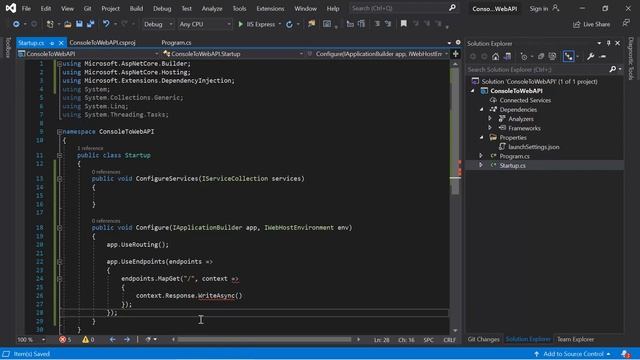
Task: Switch to the Program.cs editor tab
Action: click(x=176, y=42)
